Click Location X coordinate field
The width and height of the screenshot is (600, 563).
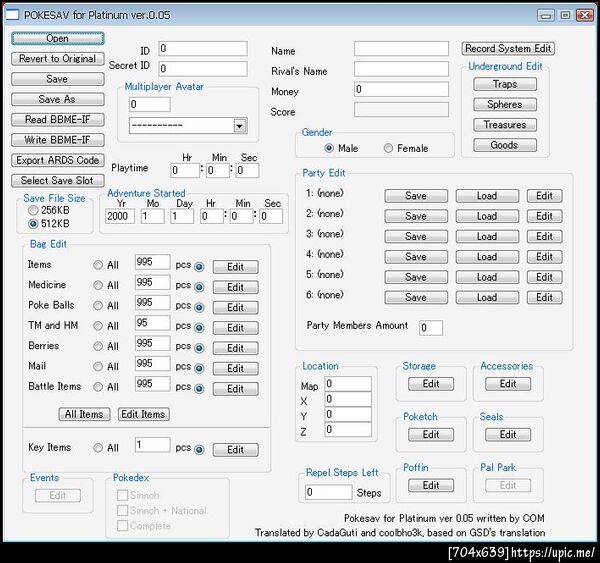click(x=348, y=399)
